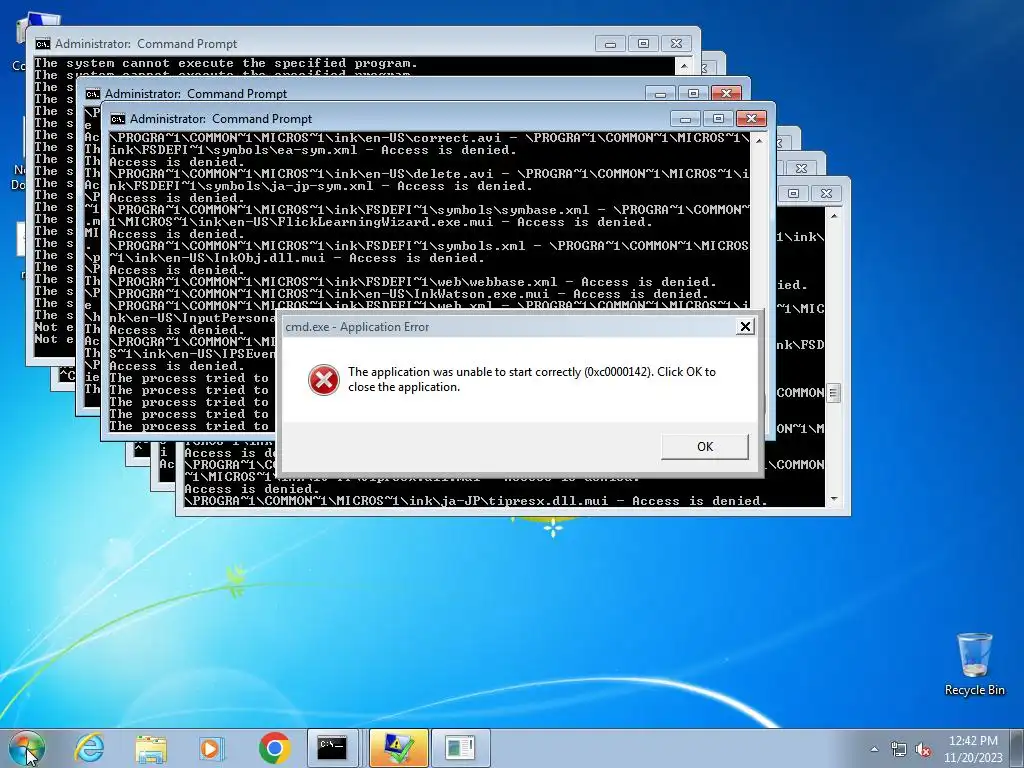1024x768 pixels.
Task: Click the date 11/20/2023 in tray
Action: 973,758
